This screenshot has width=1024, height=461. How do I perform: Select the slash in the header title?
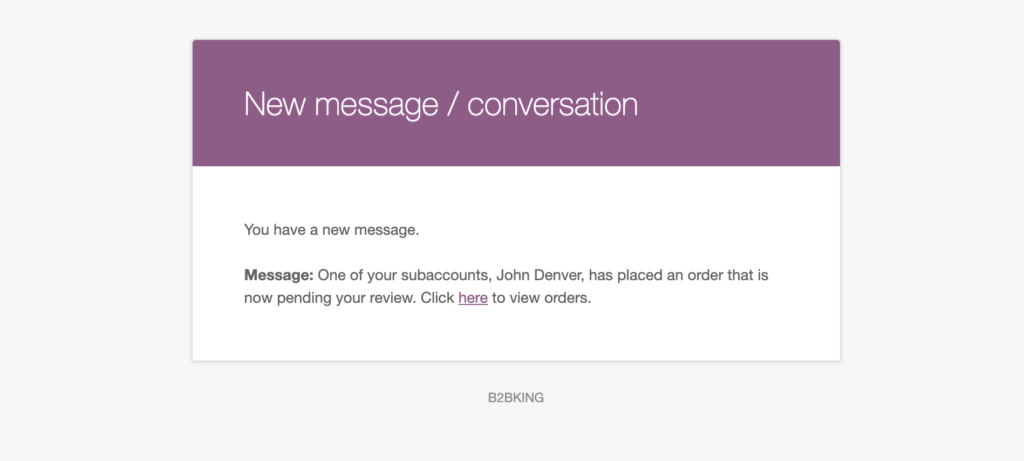tap(452, 104)
